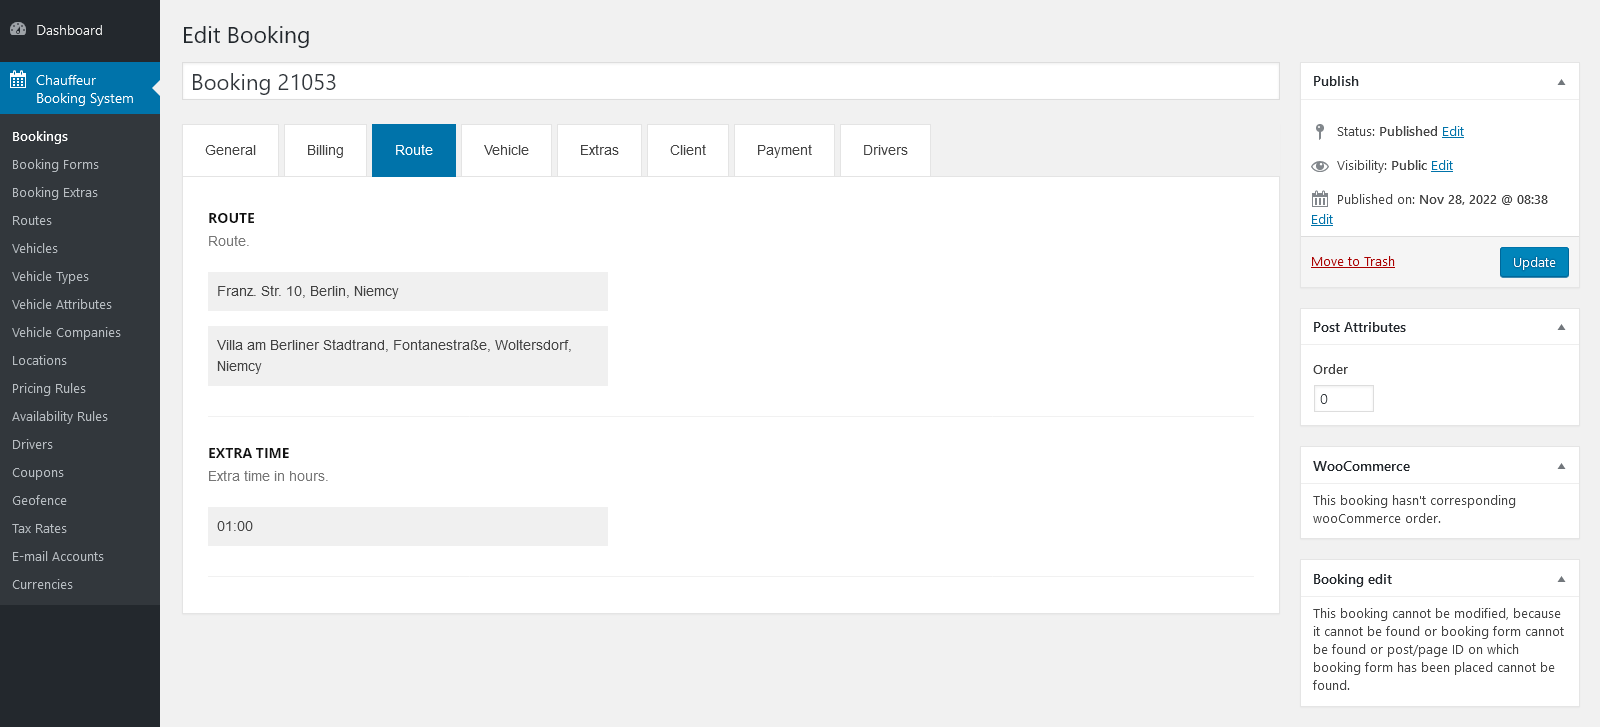Screen dimensions: 1600x727
Task: Switch to the Drivers tab
Action: 885,150
